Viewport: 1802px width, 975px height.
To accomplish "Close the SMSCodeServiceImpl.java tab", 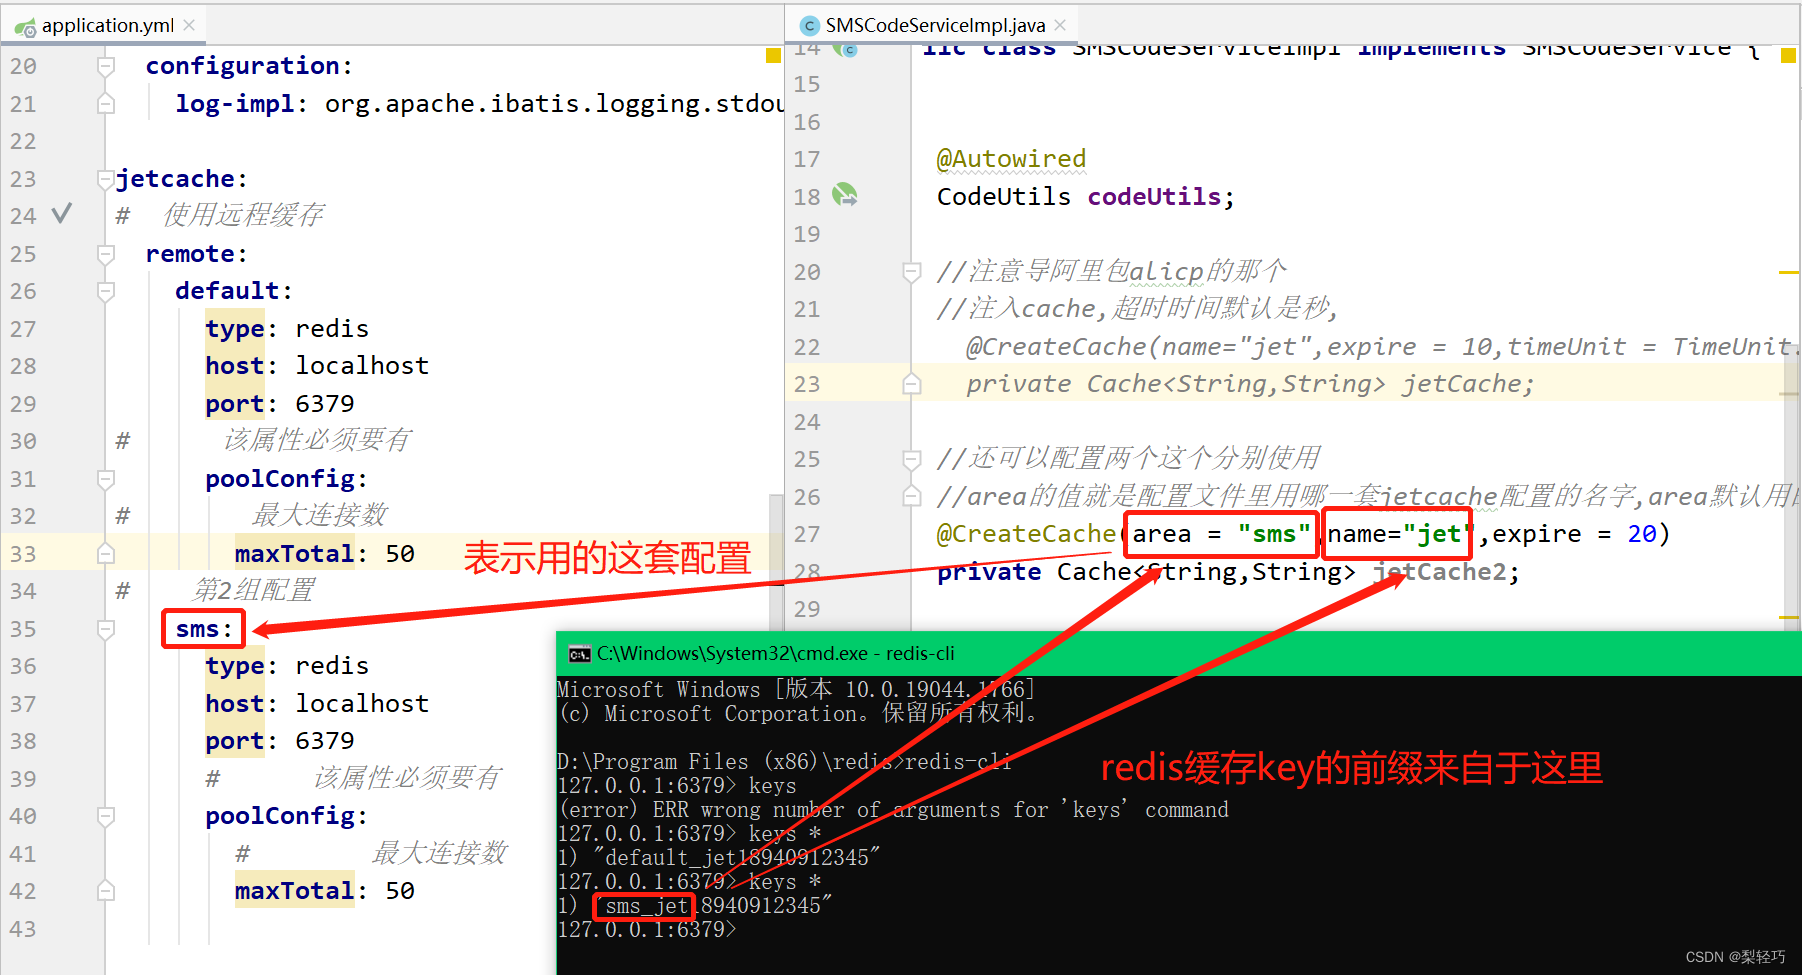I will pos(1061,25).
